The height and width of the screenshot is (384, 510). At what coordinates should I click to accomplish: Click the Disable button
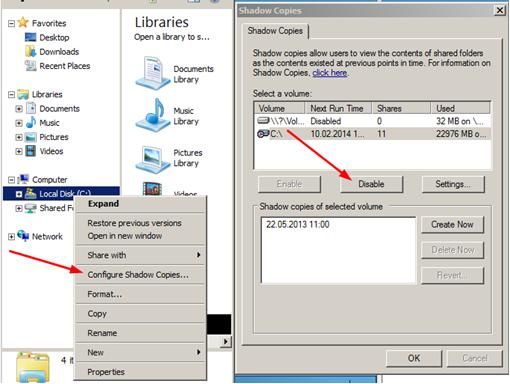click(x=371, y=184)
